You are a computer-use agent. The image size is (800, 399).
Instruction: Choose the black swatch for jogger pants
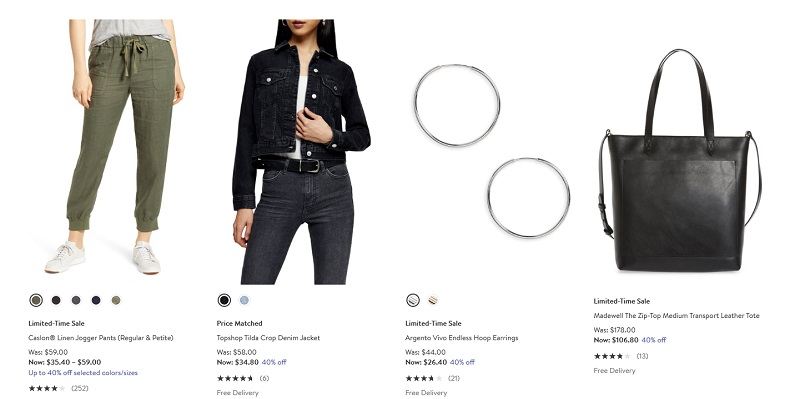click(56, 300)
